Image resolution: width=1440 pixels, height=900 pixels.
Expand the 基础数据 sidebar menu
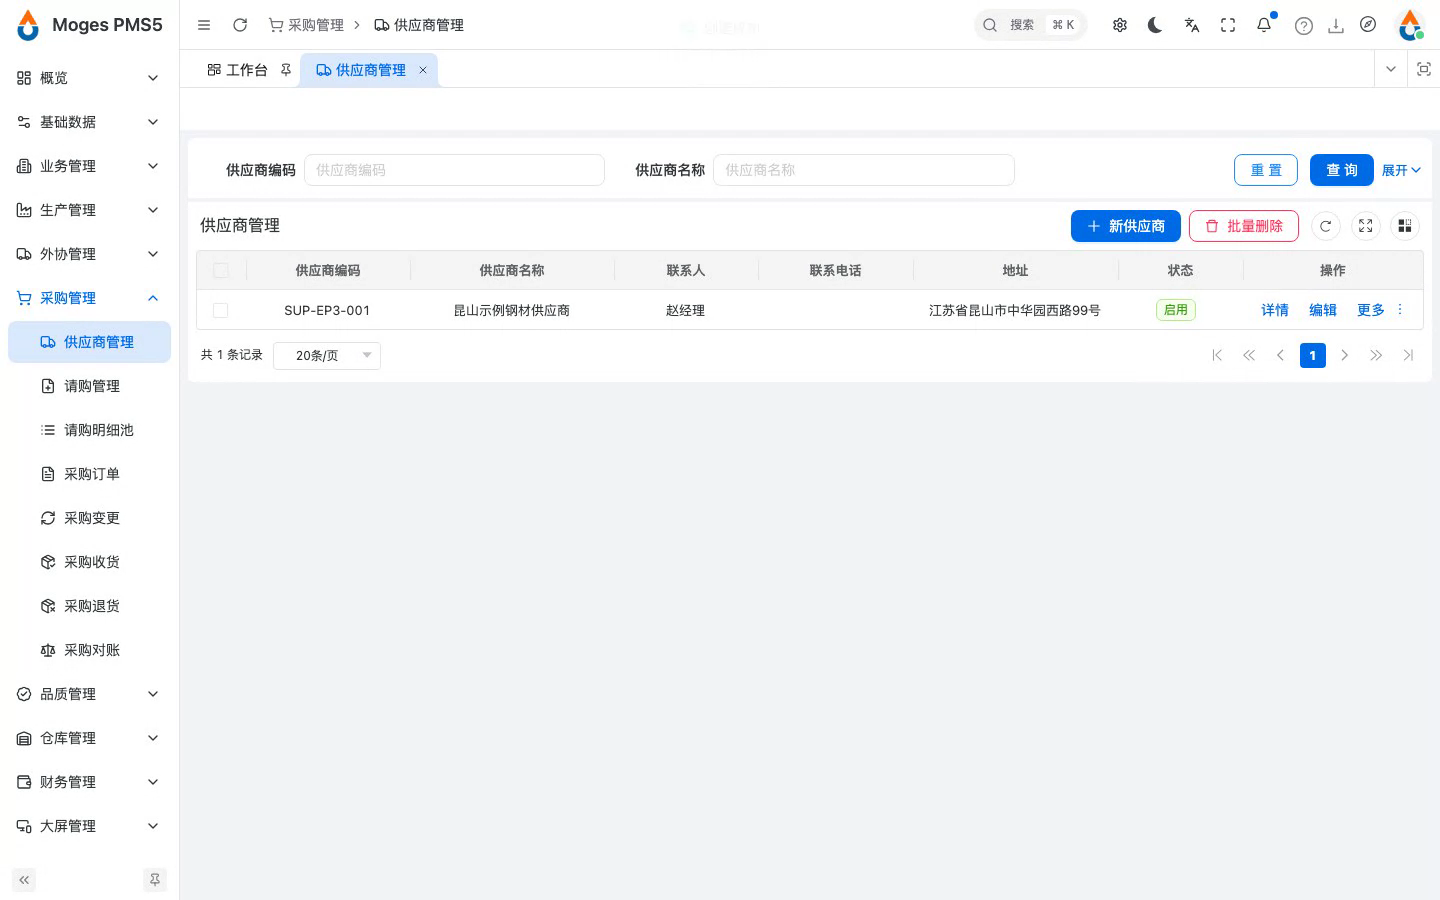click(89, 122)
